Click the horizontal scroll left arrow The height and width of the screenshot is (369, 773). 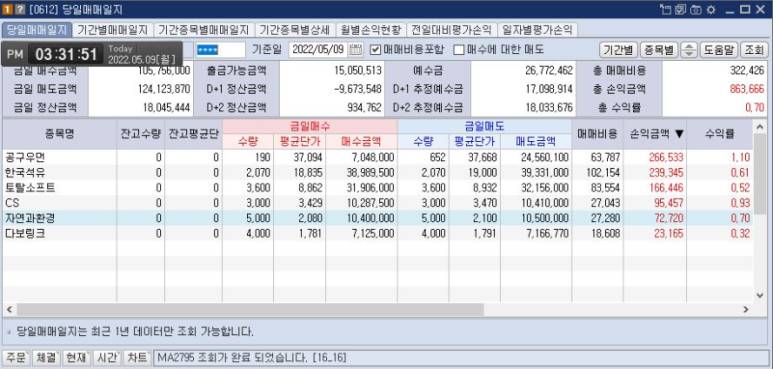[8, 309]
